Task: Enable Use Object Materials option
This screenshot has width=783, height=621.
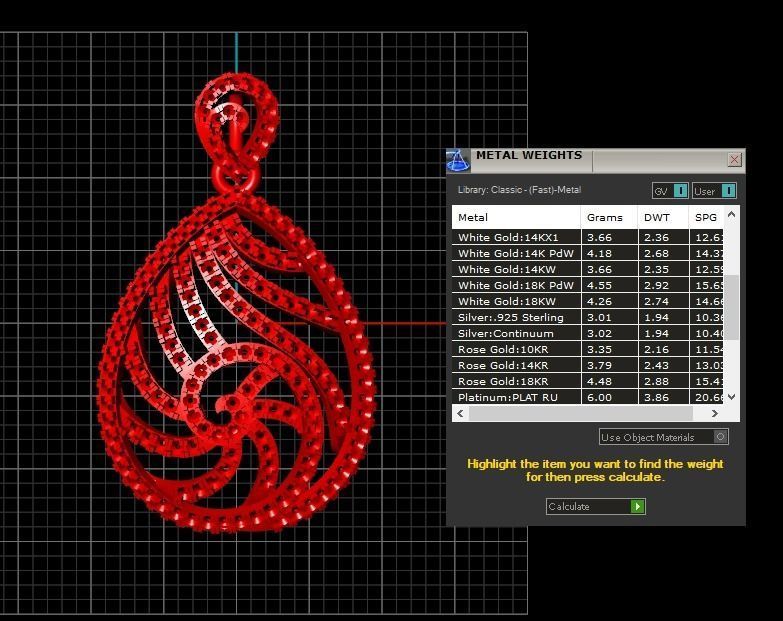Action: (x=664, y=437)
